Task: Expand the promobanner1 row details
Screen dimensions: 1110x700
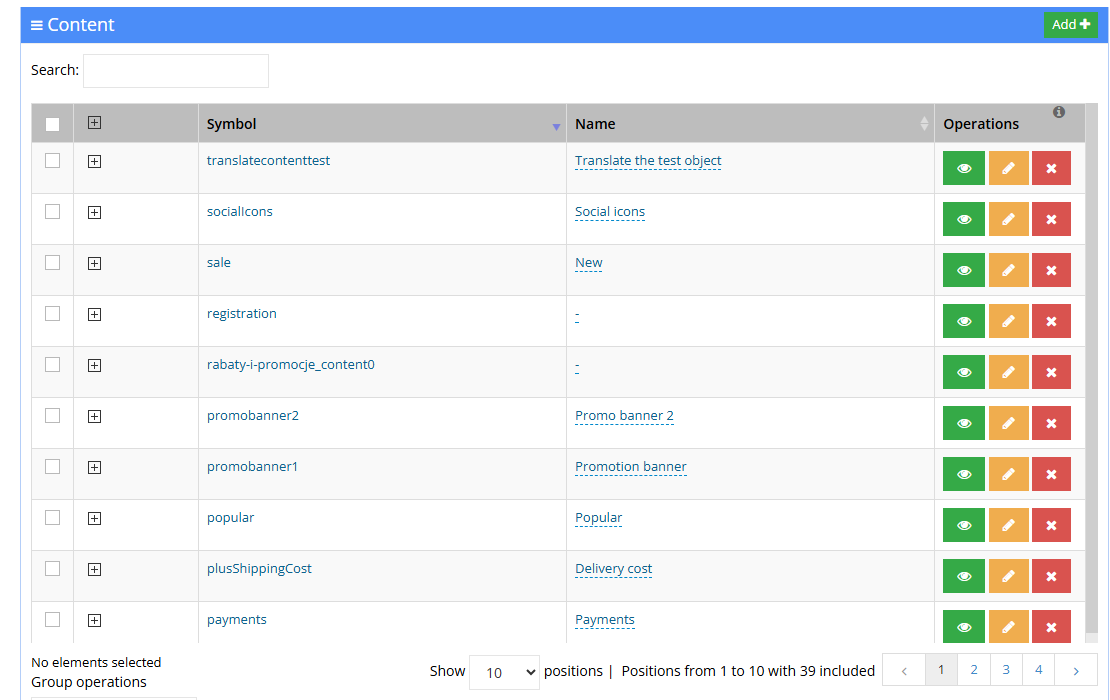Action: coord(94,467)
